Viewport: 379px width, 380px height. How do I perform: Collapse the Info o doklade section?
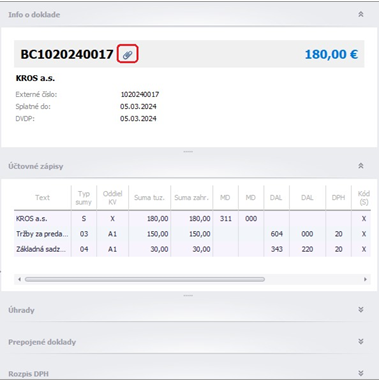coord(361,14)
